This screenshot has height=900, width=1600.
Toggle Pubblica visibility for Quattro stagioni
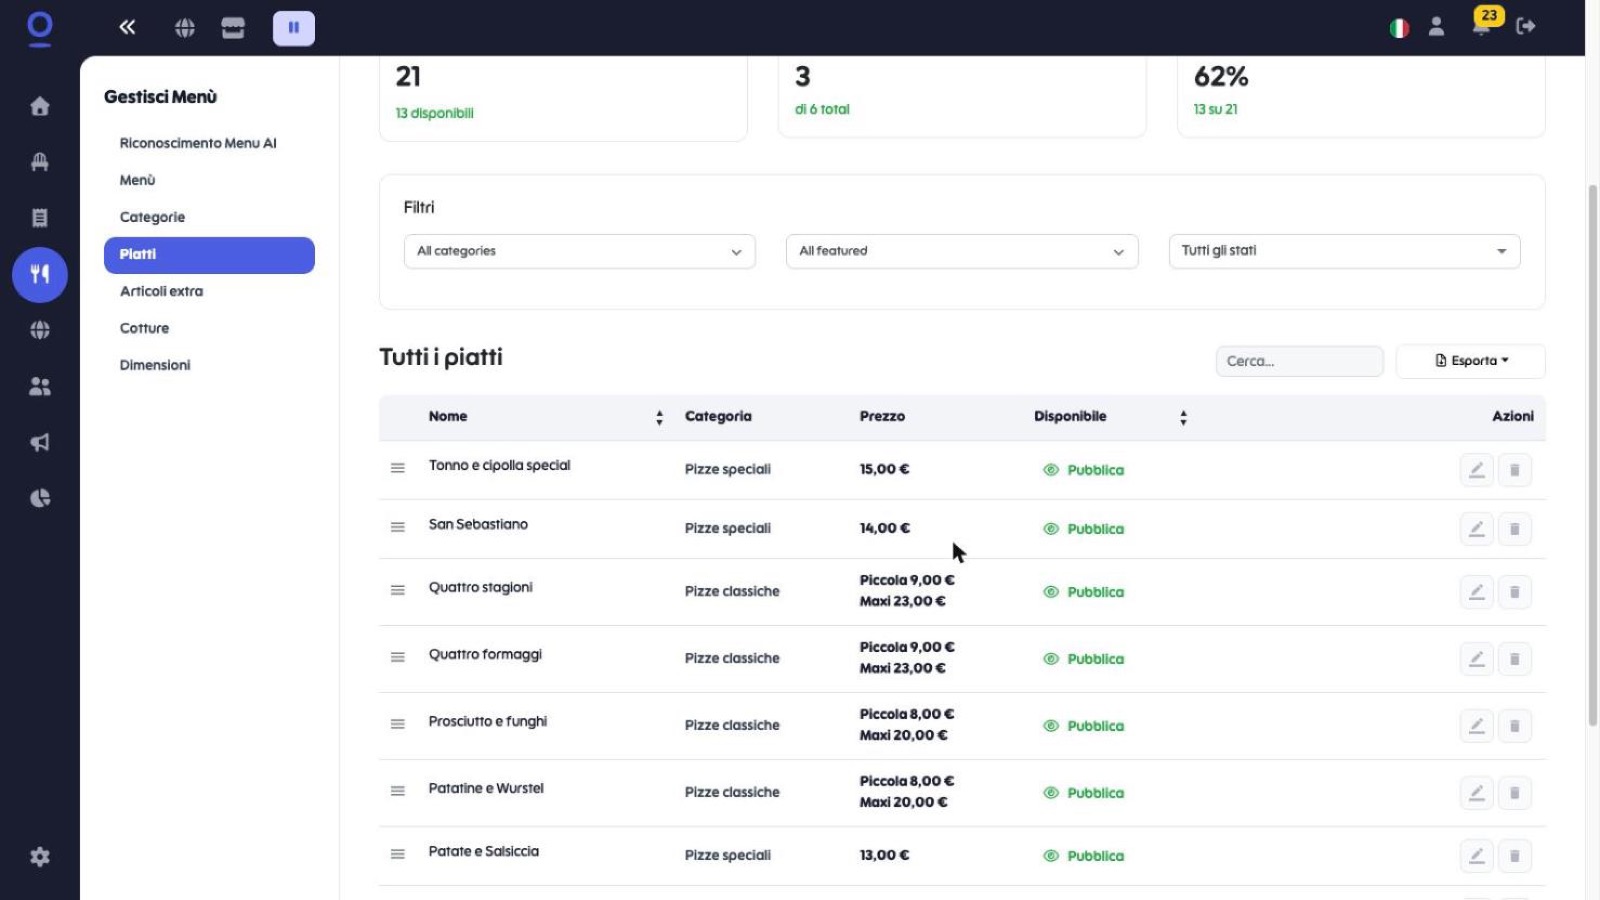tap(1083, 592)
